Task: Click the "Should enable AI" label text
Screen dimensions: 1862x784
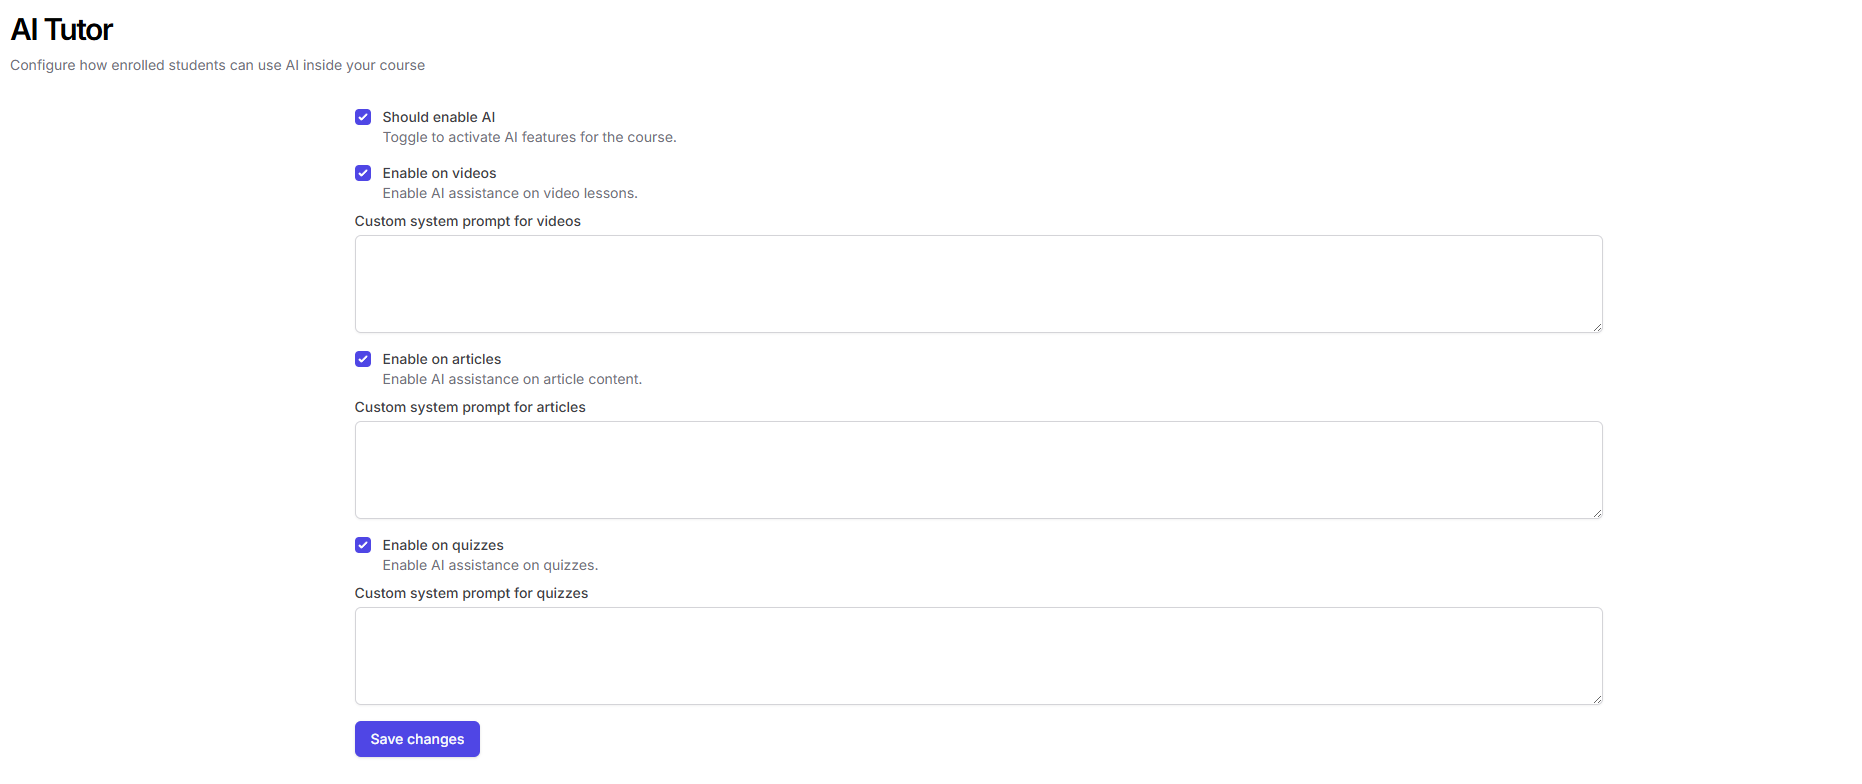Action: (438, 117)
